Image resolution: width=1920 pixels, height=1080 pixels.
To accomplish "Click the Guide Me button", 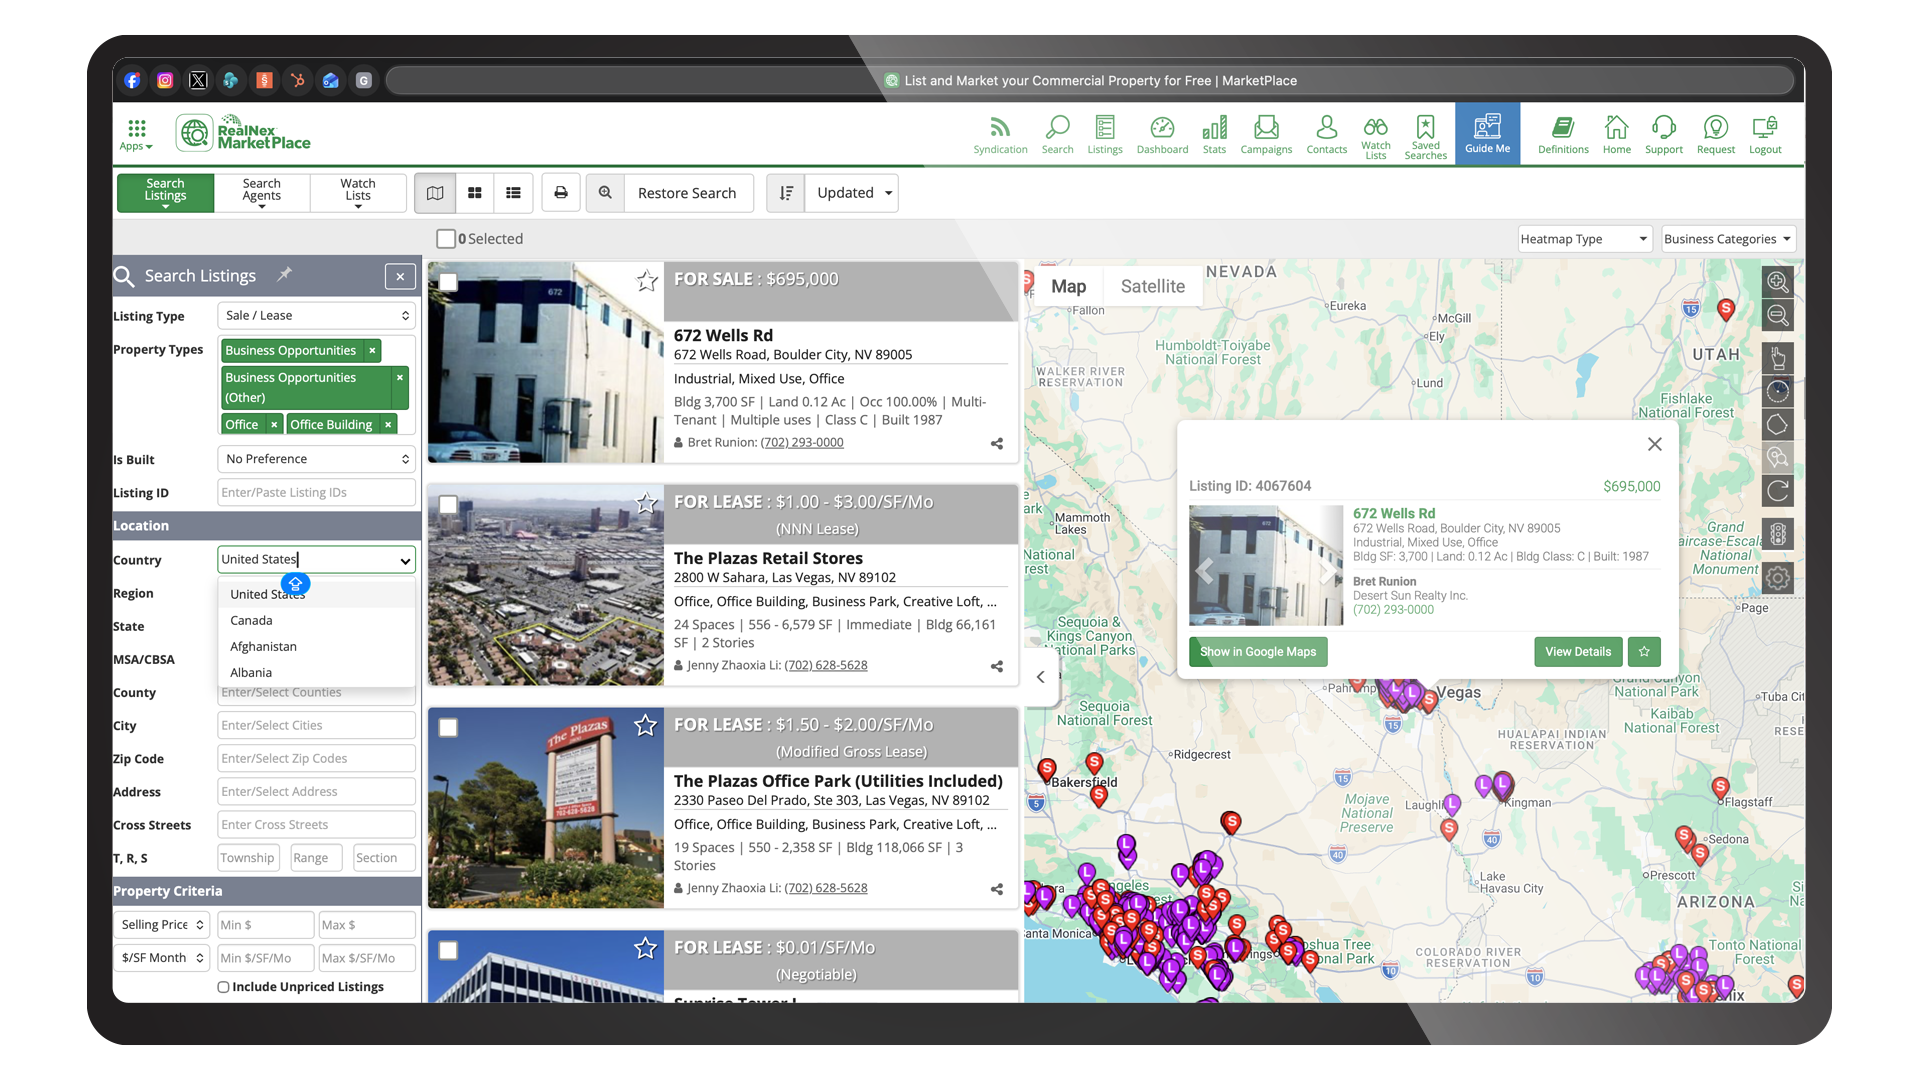I will [x=1487, y=134].
